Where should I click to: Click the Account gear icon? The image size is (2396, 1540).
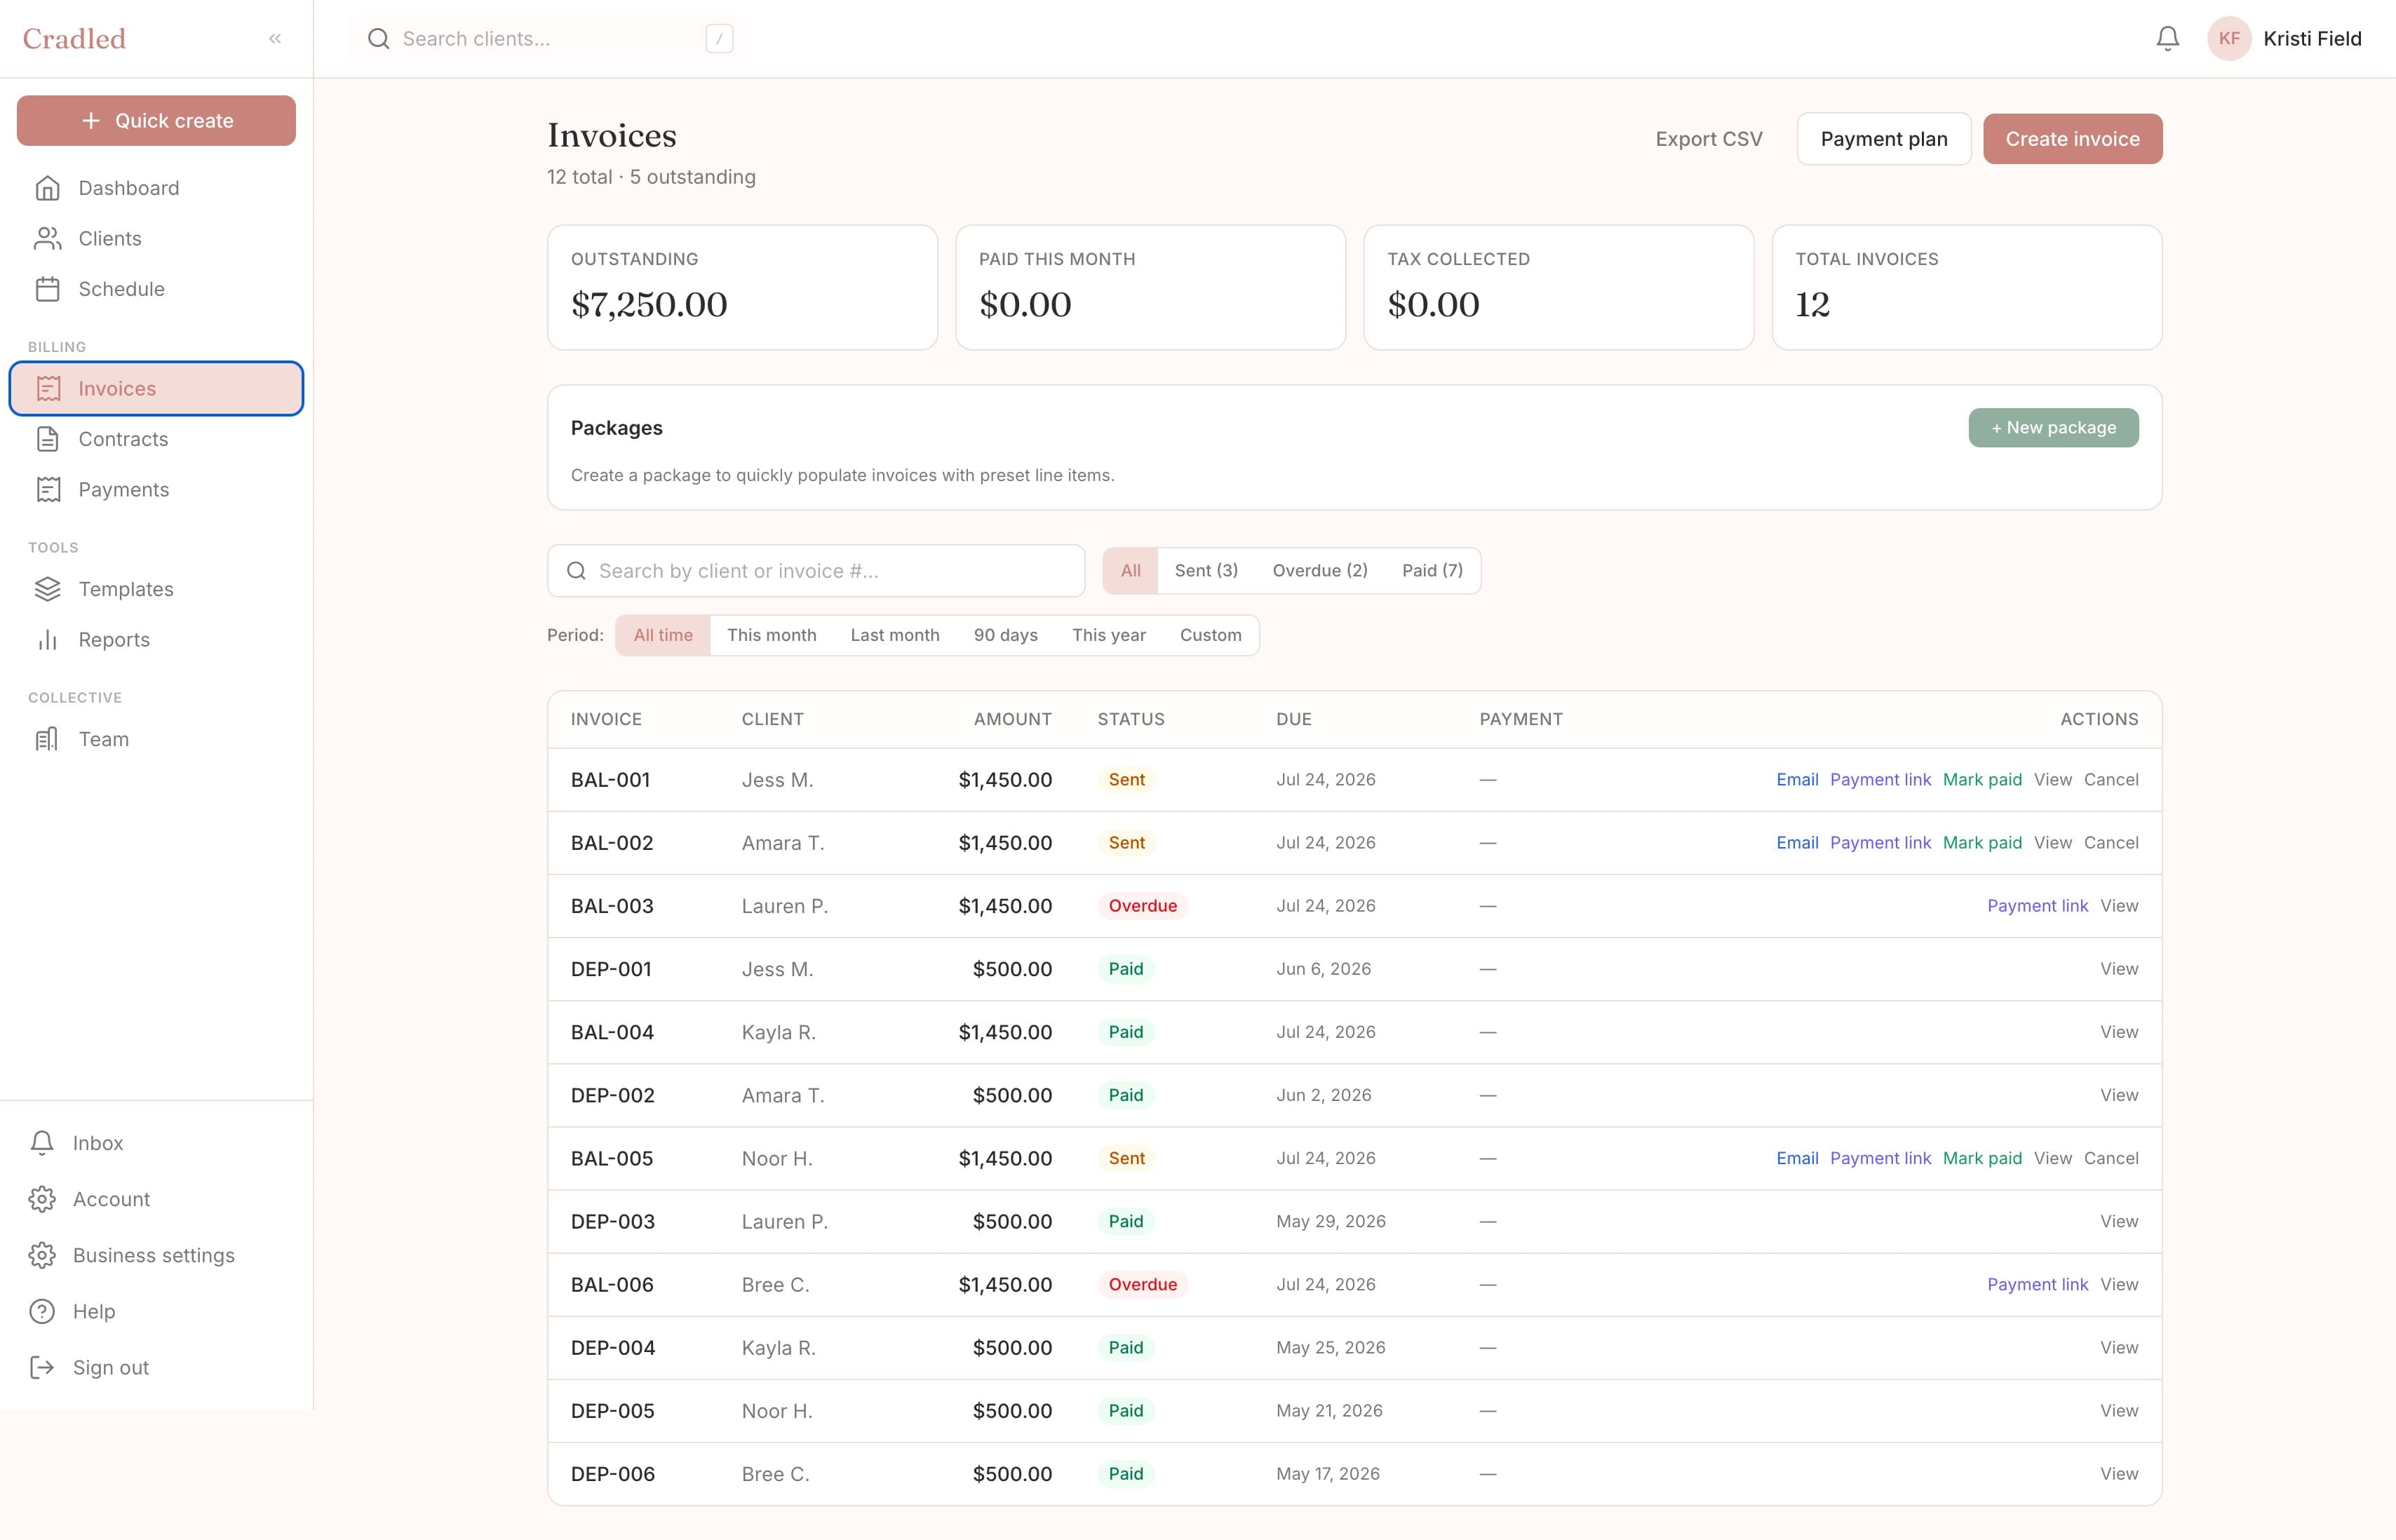pos(42,1199)
